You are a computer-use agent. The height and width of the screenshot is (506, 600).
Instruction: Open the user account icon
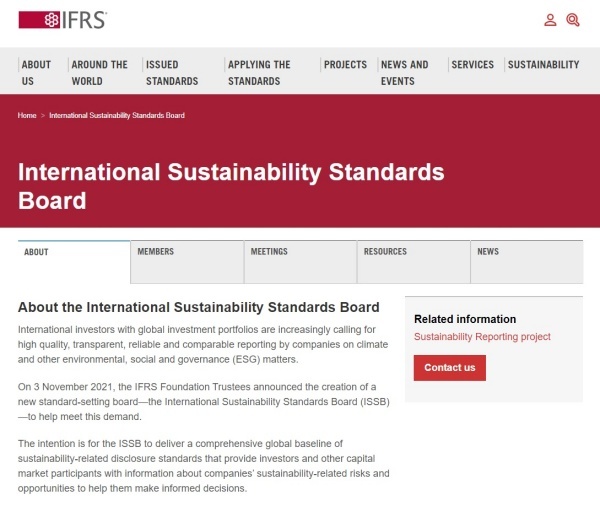[x=550, y=20]
